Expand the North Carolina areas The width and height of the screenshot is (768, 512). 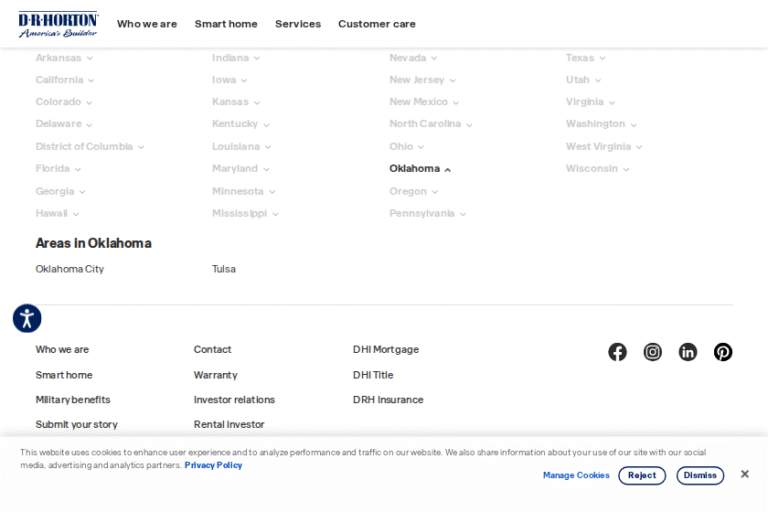[430, 124]
